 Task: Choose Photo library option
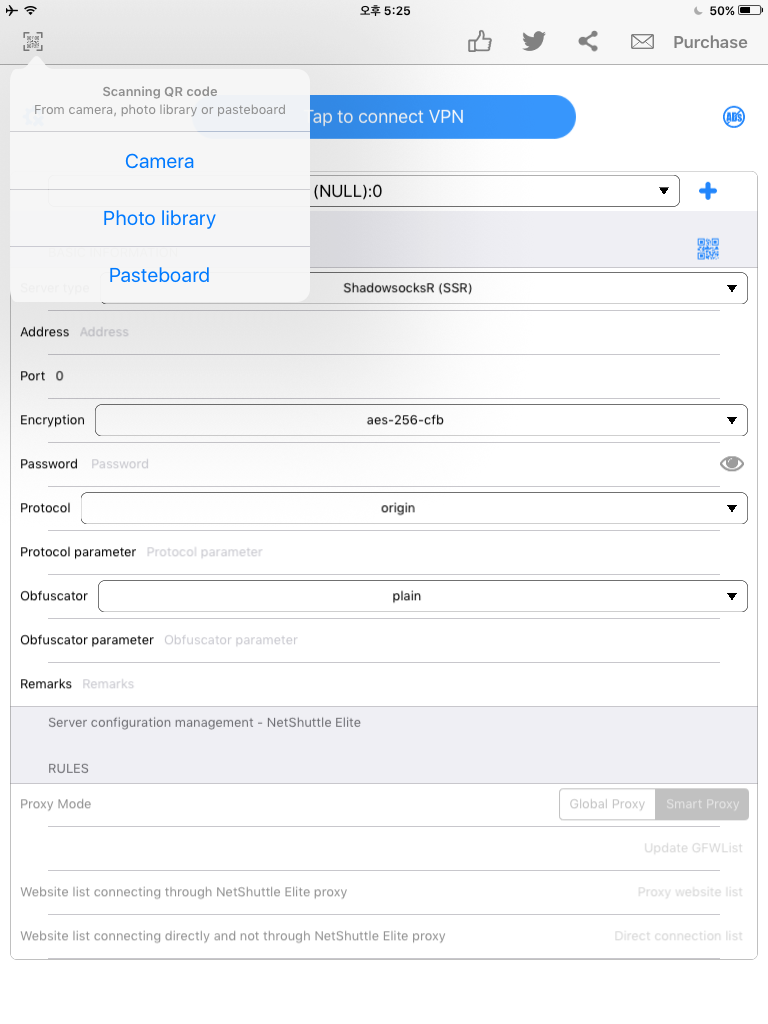pyautogui.click(x=159, y=218)
